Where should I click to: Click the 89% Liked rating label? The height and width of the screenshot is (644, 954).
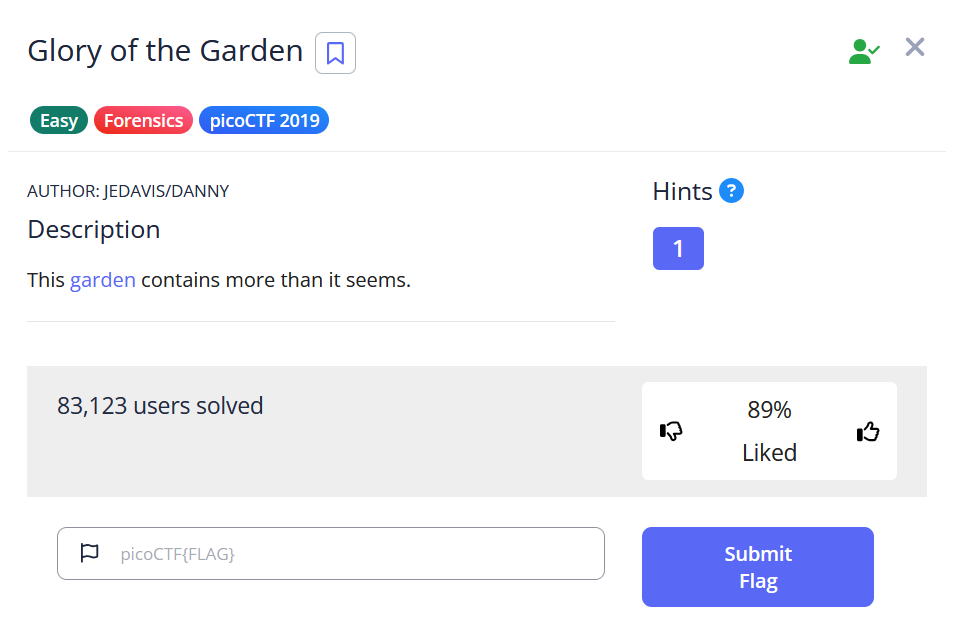(769, 431)
